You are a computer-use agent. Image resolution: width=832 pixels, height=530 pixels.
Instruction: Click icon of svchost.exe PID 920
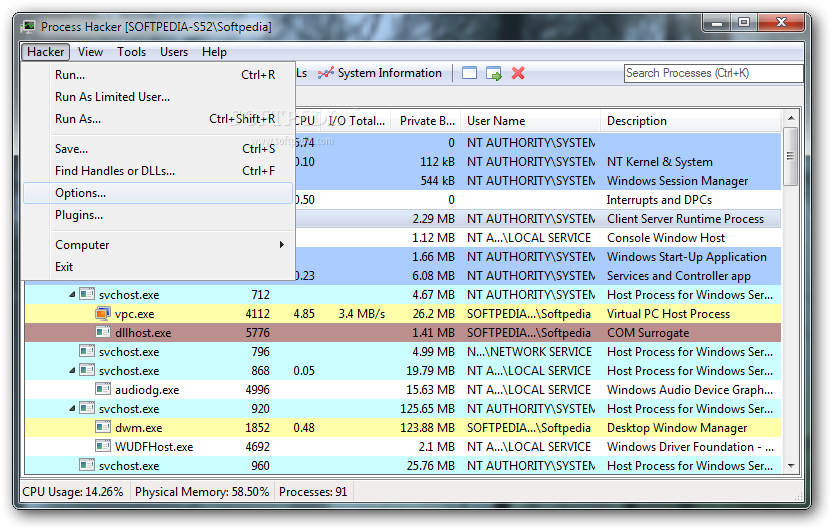click(87, 409)
